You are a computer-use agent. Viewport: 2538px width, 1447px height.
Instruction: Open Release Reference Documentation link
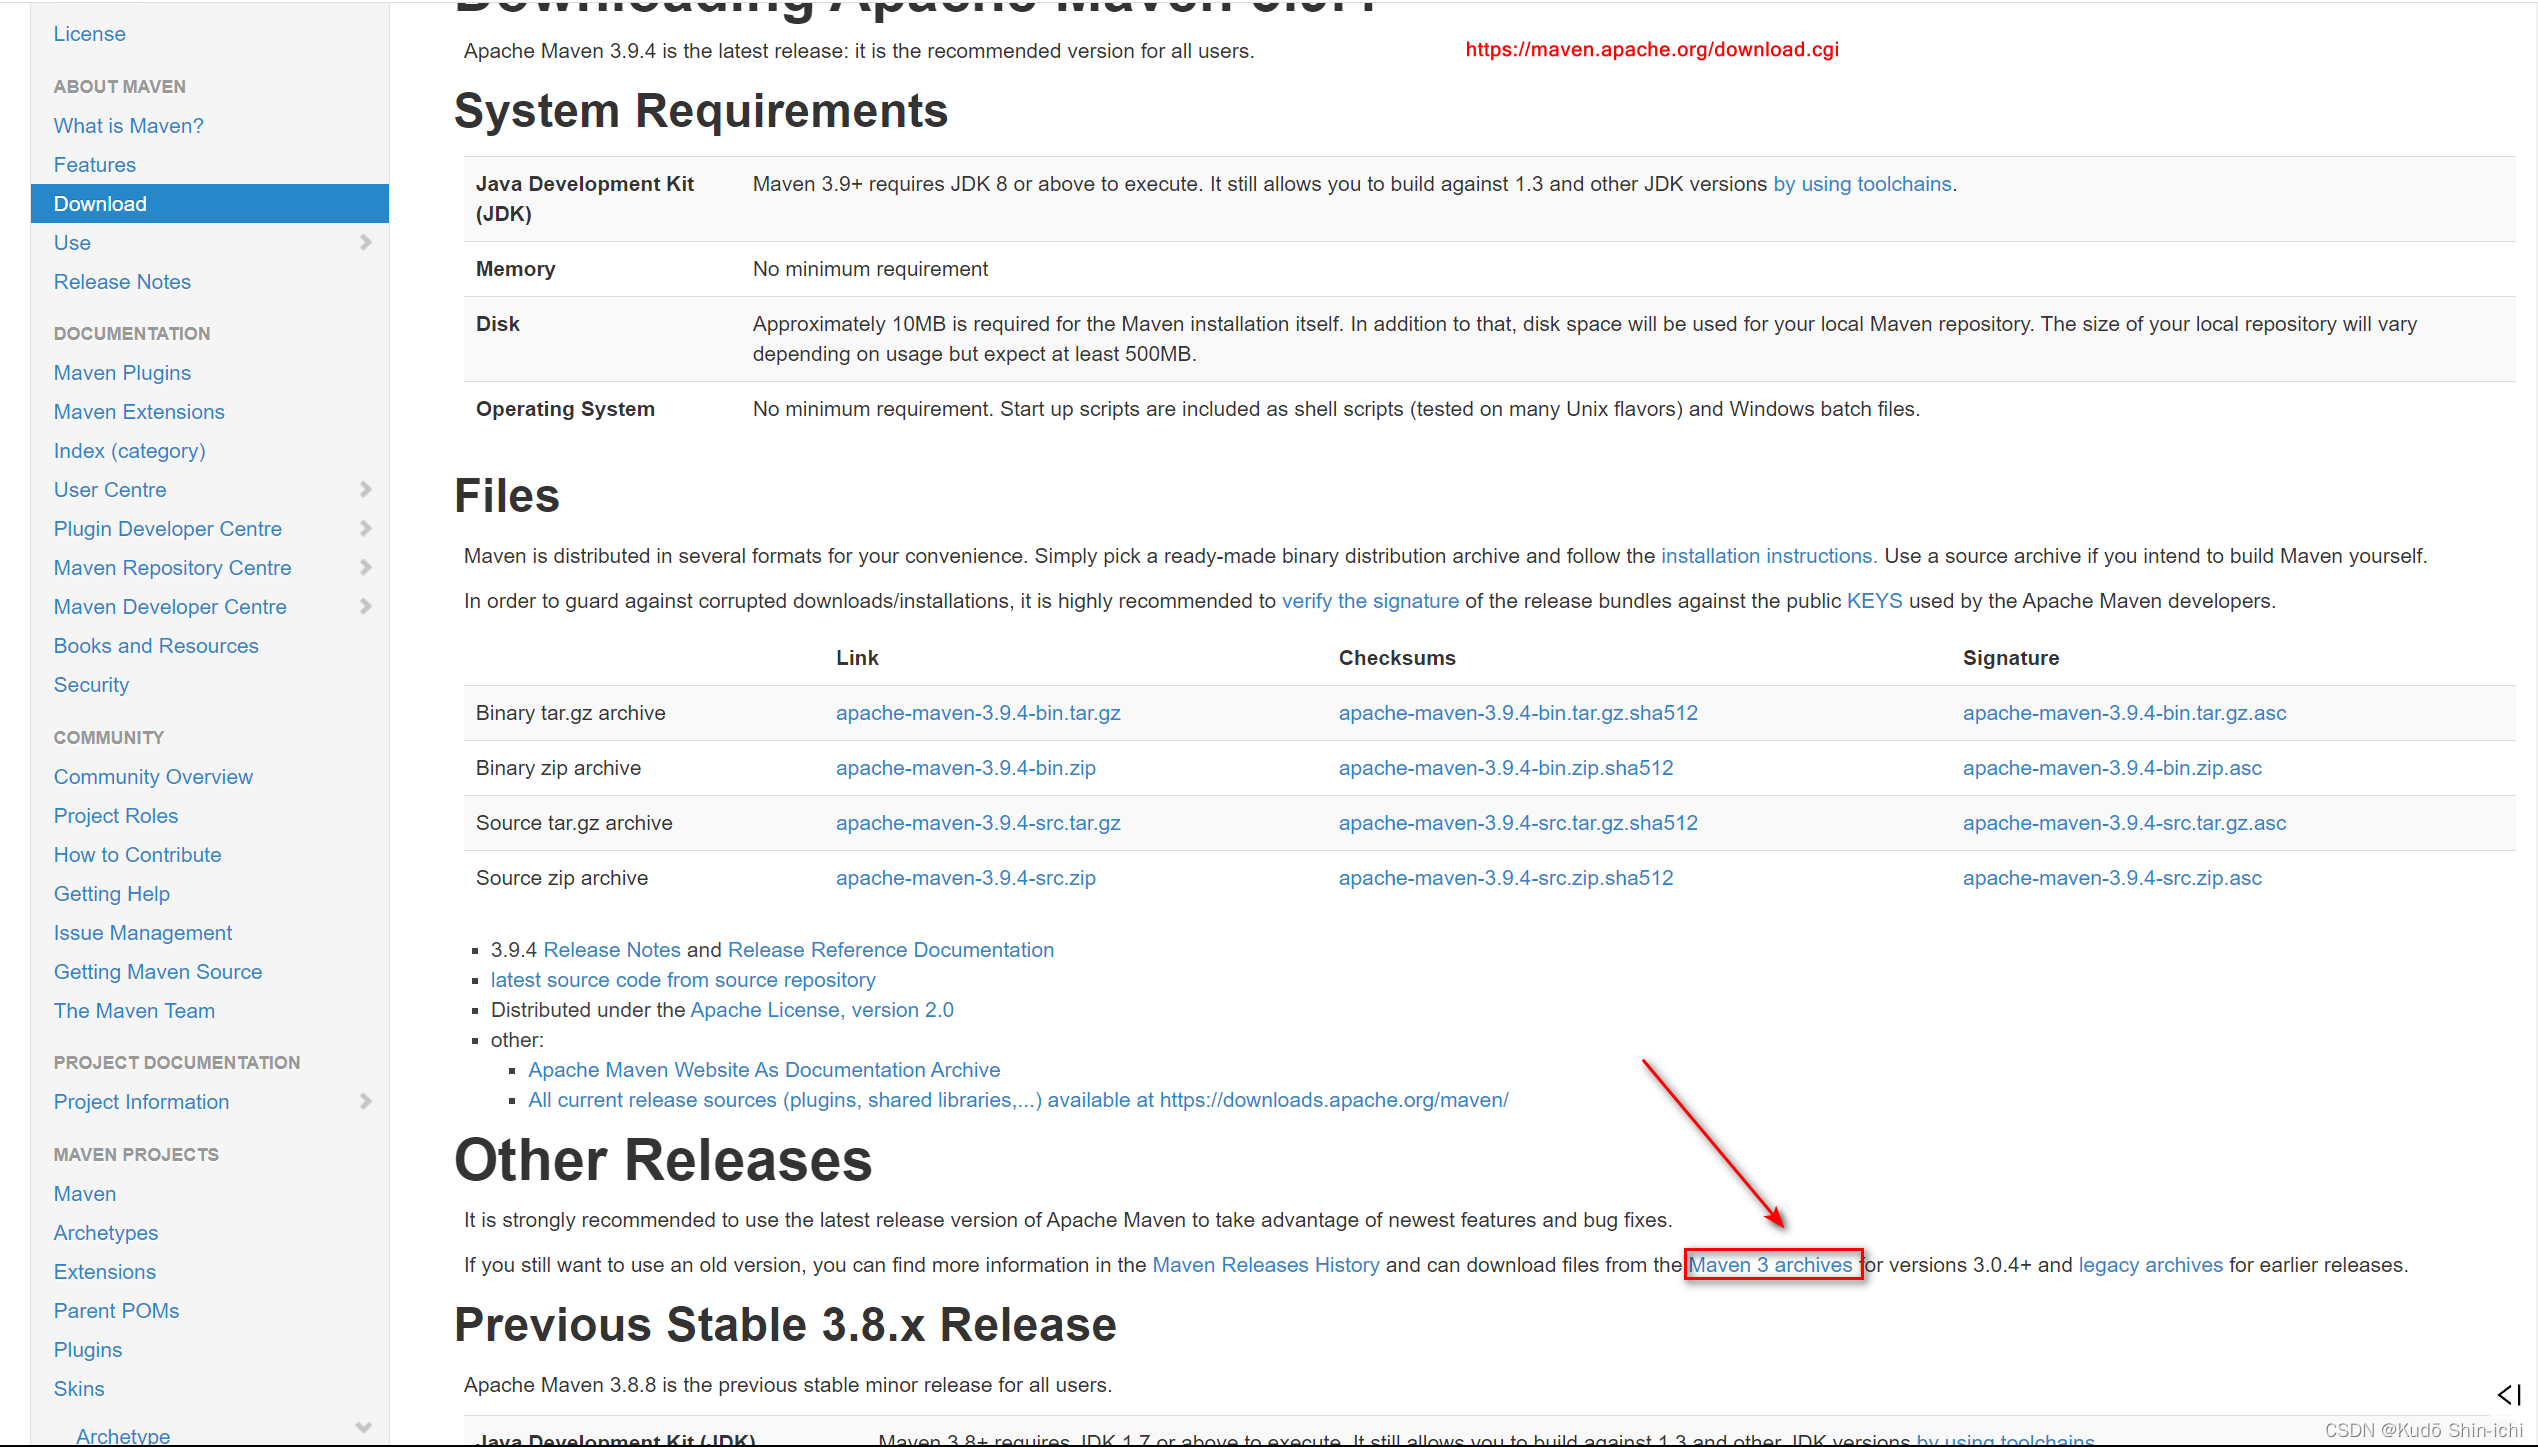891,950
